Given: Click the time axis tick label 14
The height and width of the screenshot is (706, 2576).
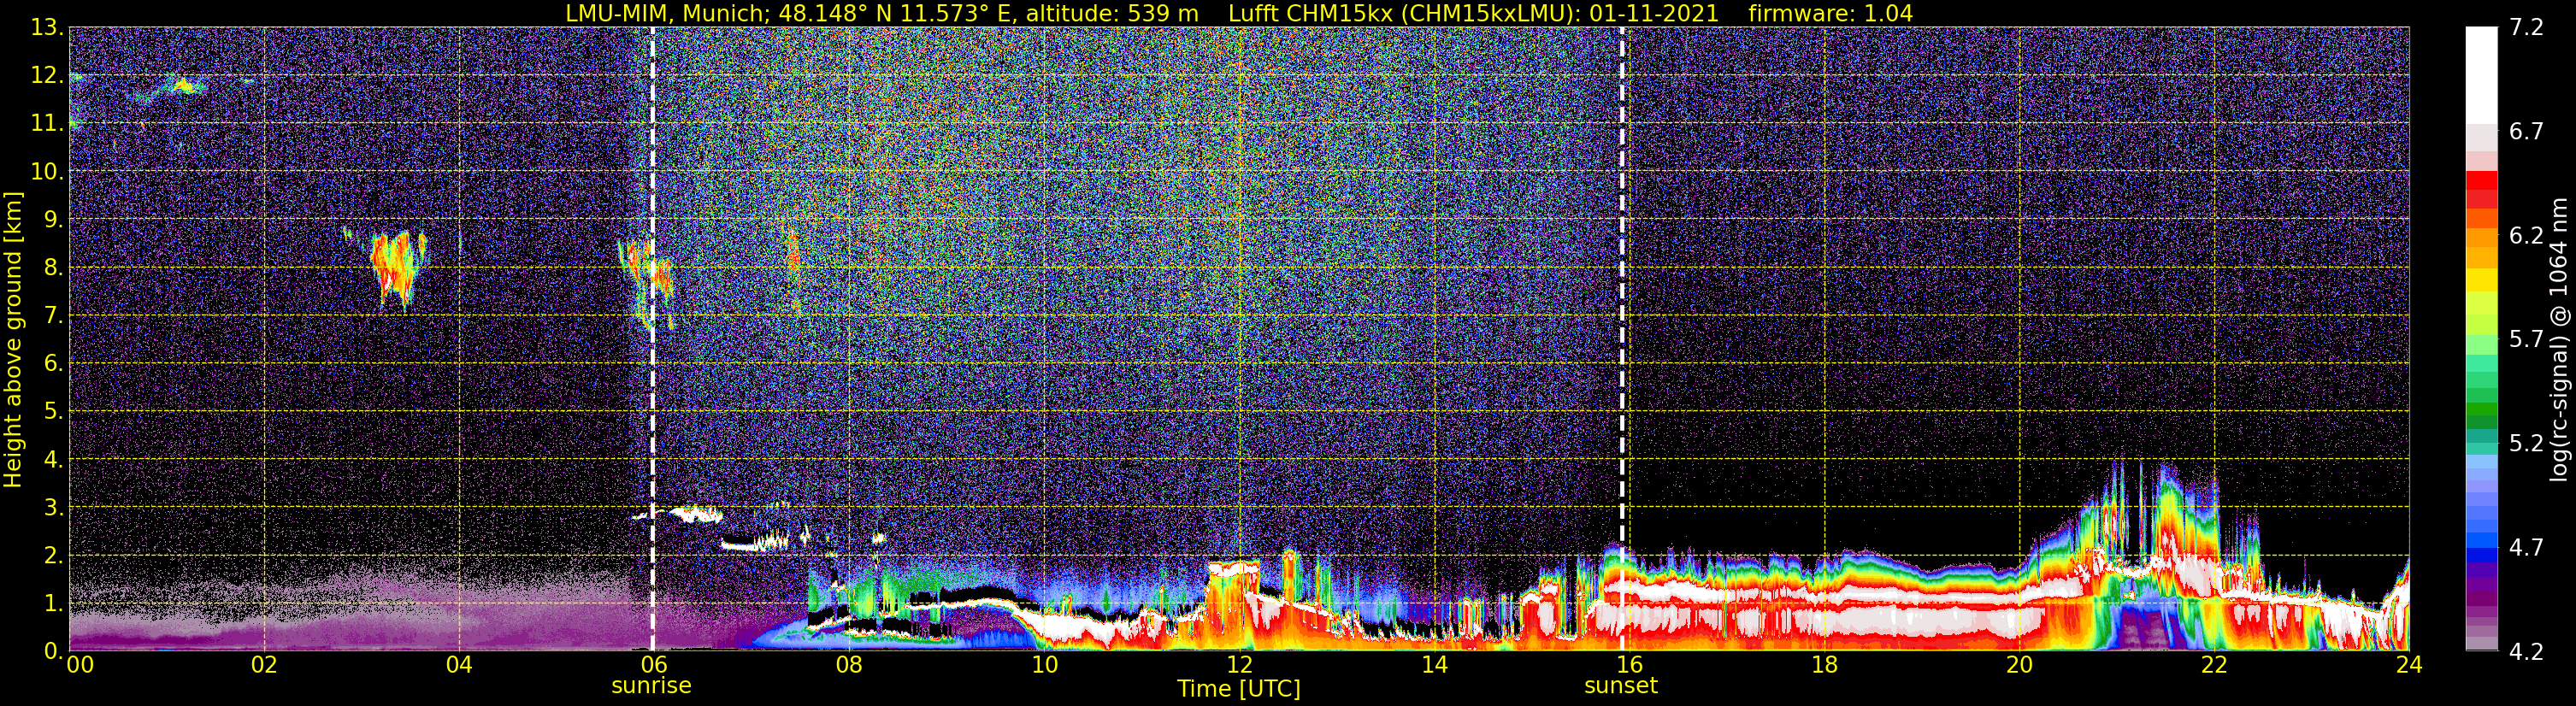Looking at the screenshot, I should (x=1434, y=666).
